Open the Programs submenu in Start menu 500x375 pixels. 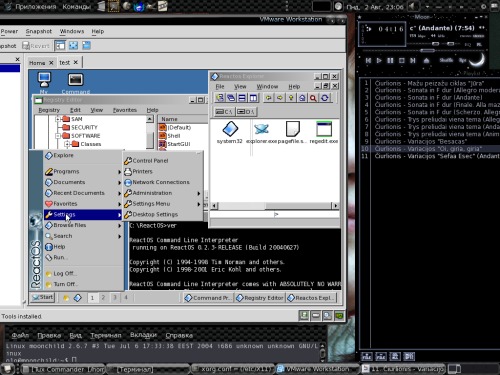click(83, 171)
